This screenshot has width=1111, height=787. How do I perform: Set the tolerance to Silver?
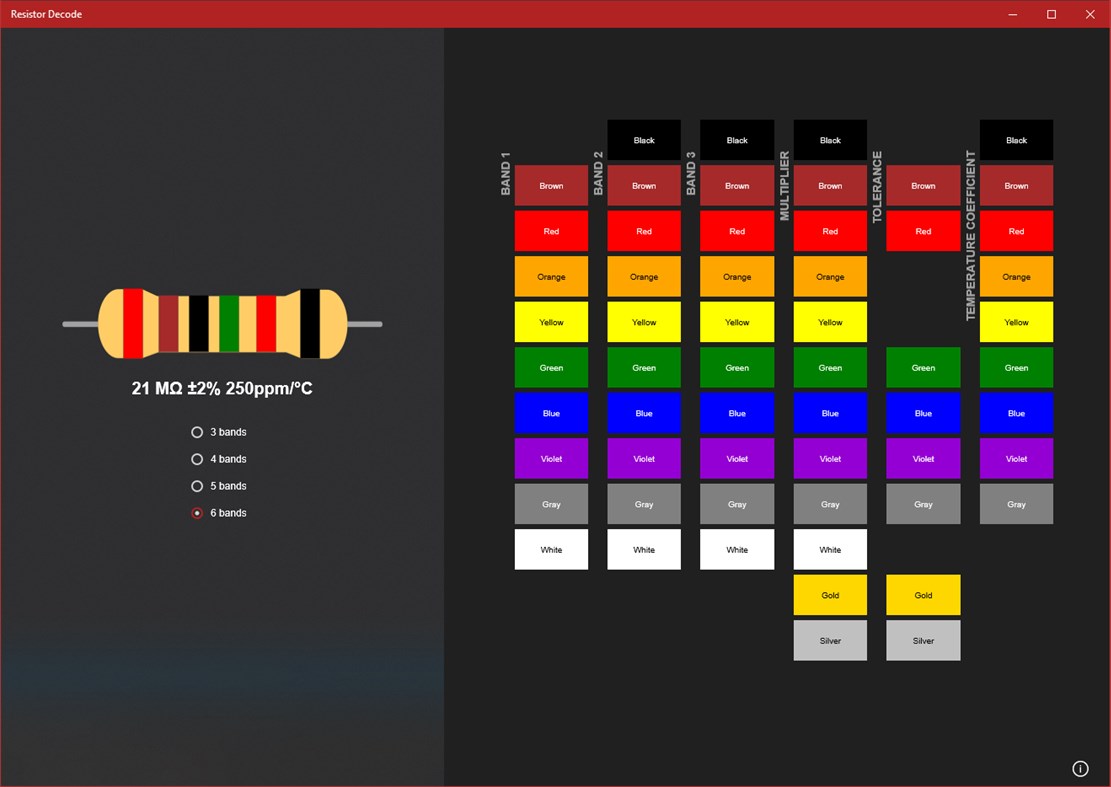922,640
